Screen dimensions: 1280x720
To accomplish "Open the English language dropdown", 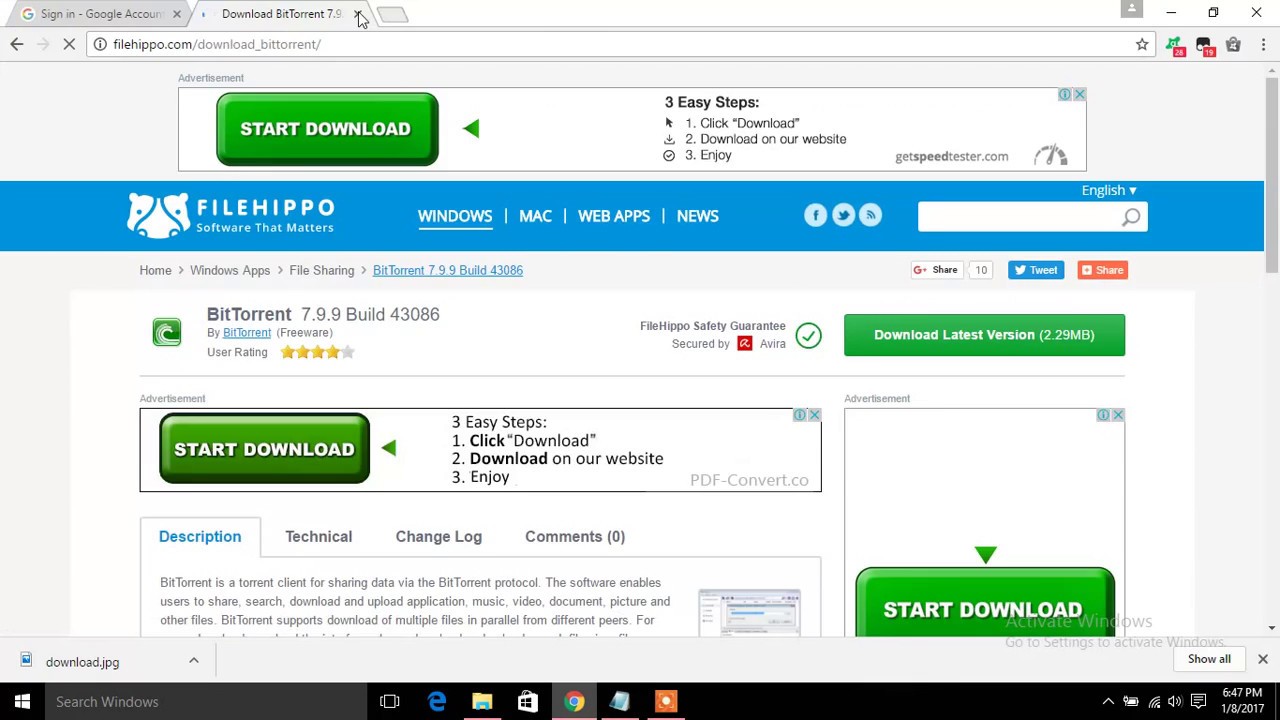I will 1109,190.
